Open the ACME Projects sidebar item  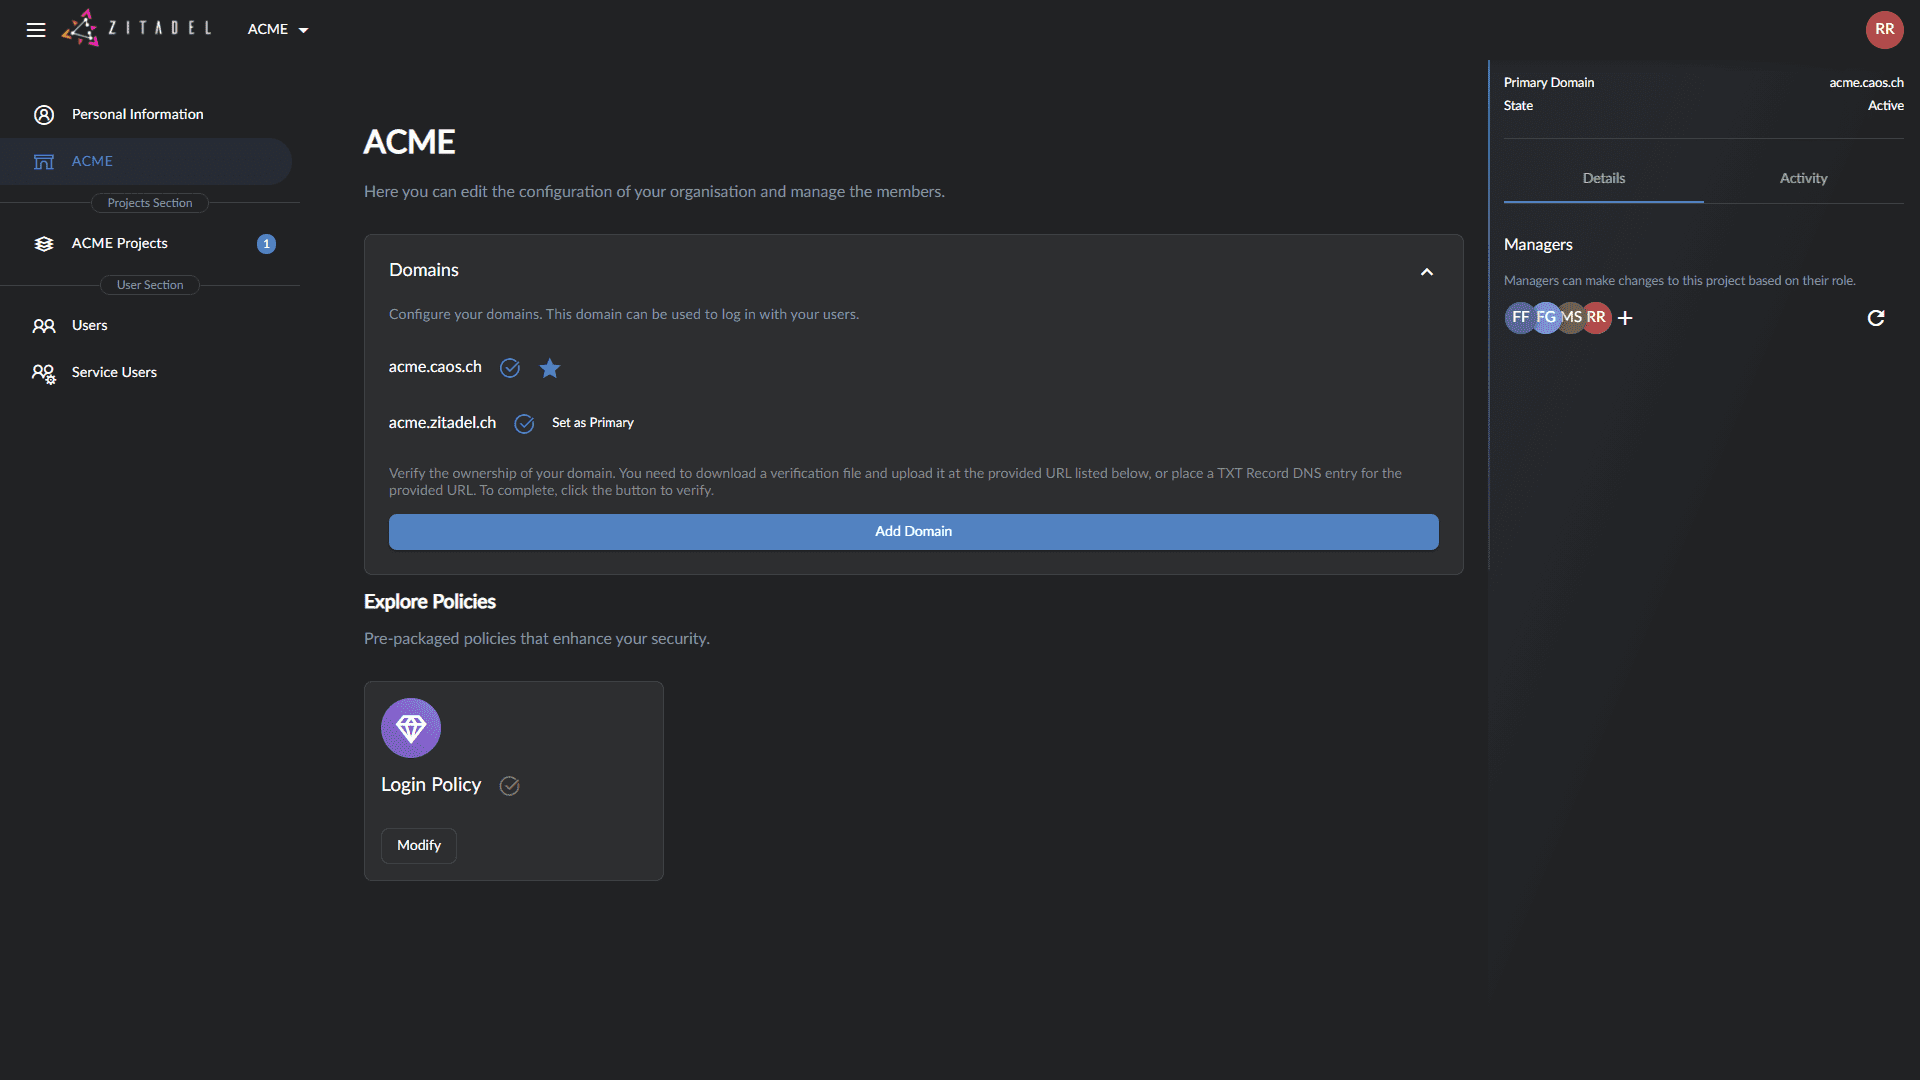(120, 244)
